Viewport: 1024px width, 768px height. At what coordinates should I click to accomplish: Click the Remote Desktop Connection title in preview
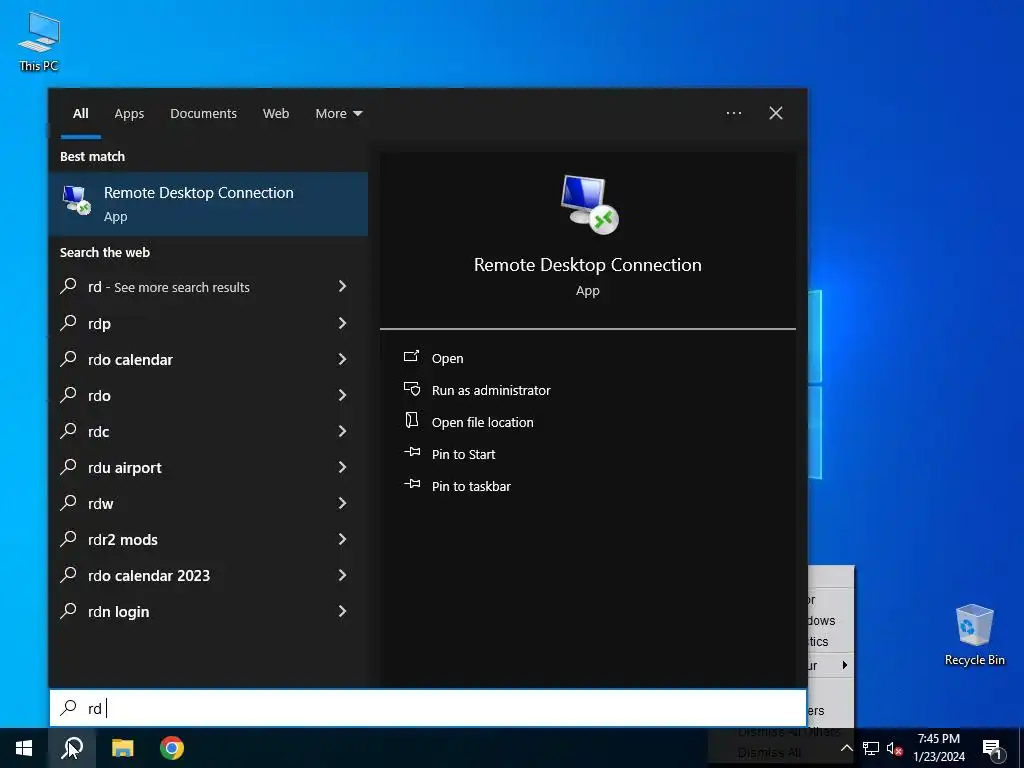[588, 265]
